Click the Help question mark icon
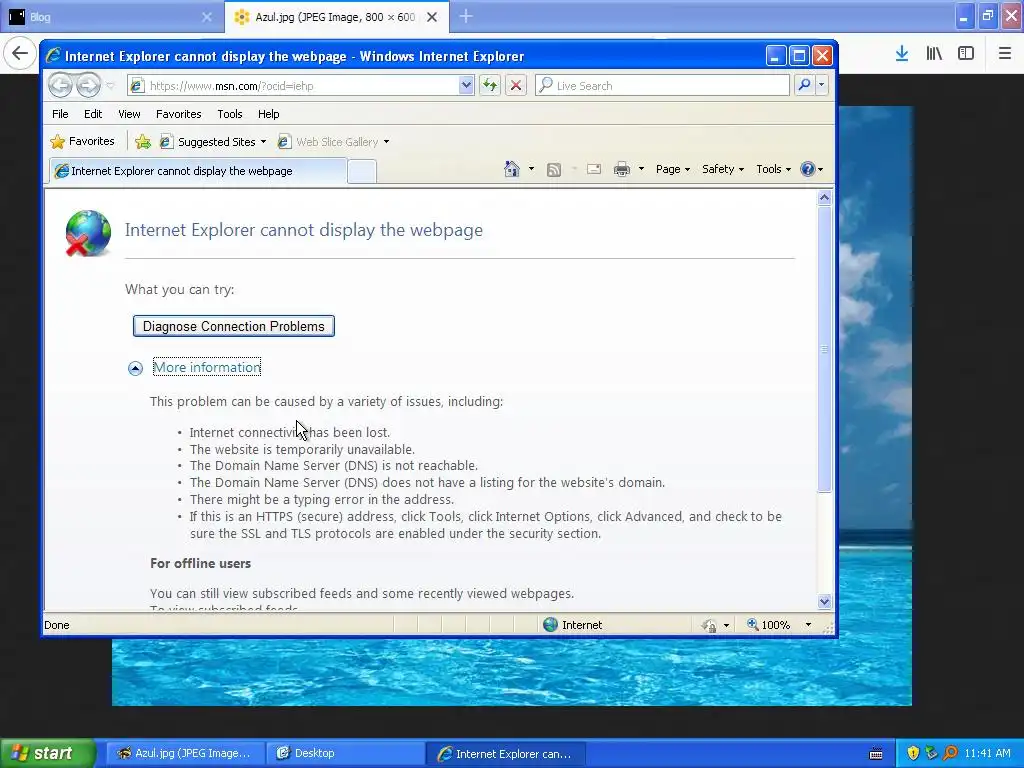This screenshot has width=1024, height=768. [808, 169]
